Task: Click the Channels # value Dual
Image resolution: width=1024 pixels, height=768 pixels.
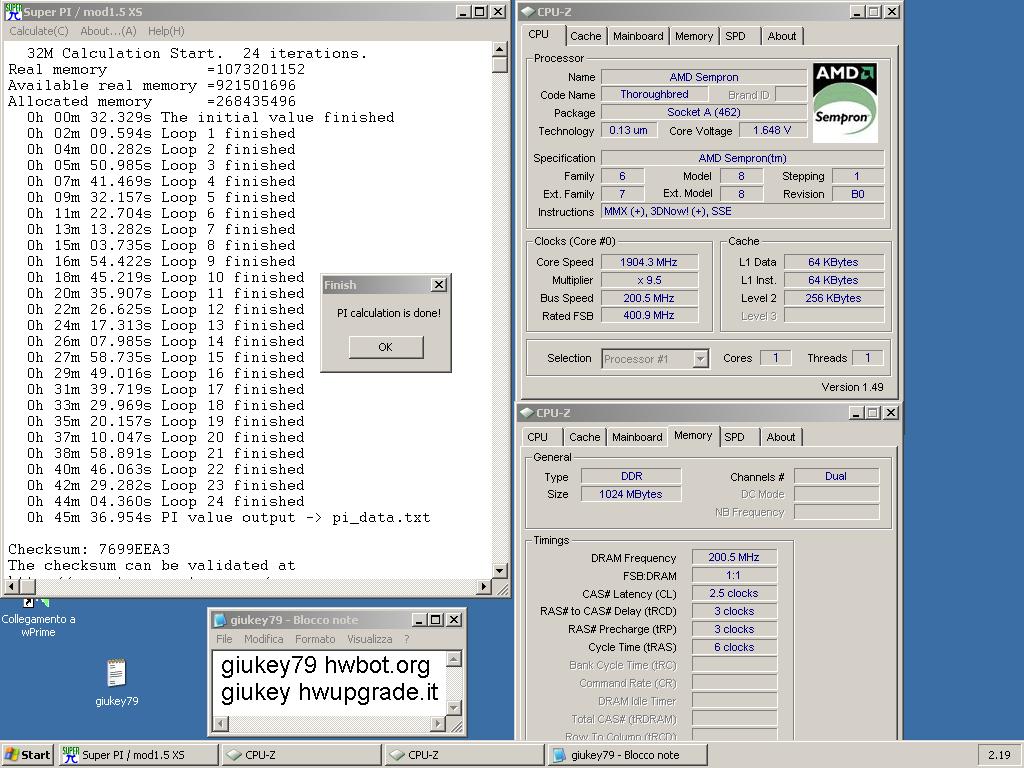Action: (836, 476)
